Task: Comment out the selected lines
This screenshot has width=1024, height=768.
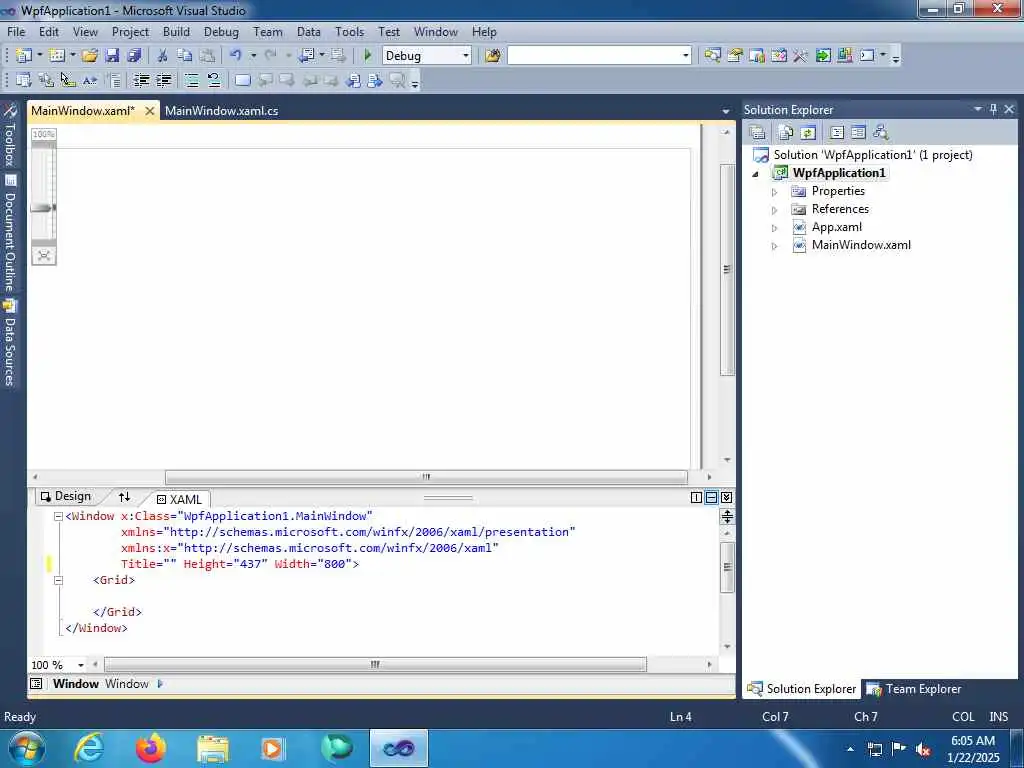Action: tap(192, 80)
